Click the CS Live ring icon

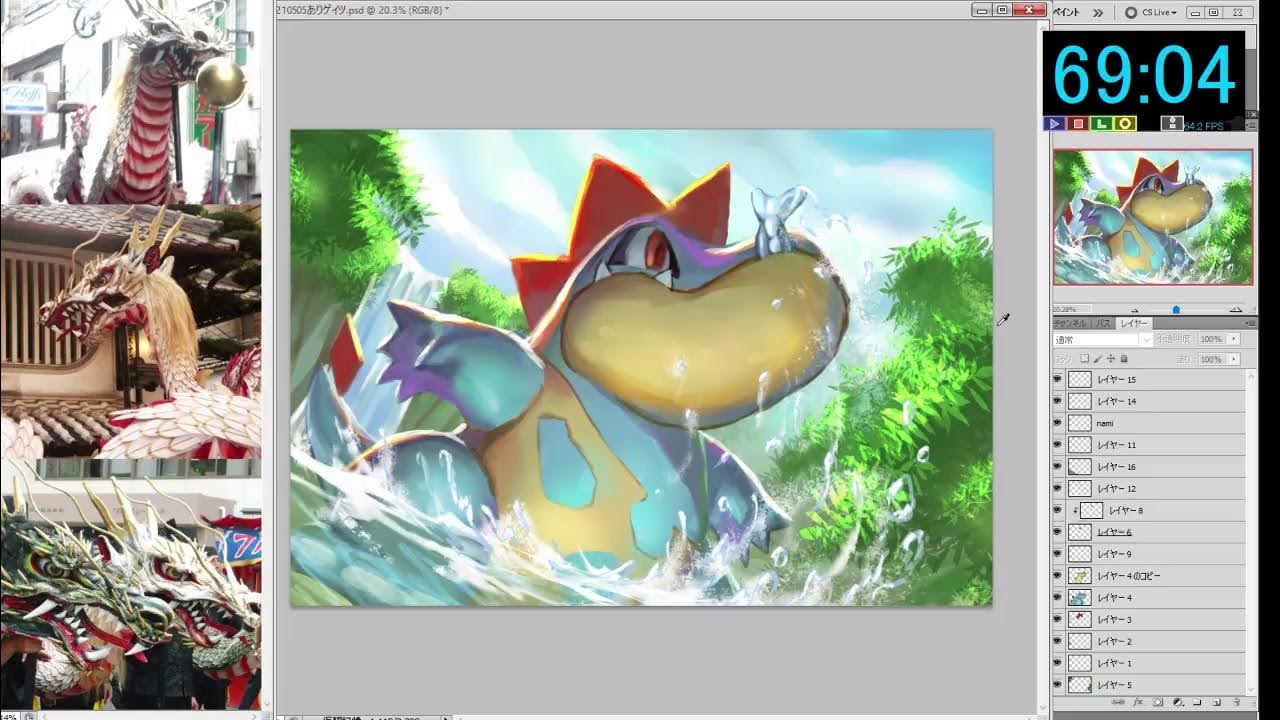[x=1131, y=13]
